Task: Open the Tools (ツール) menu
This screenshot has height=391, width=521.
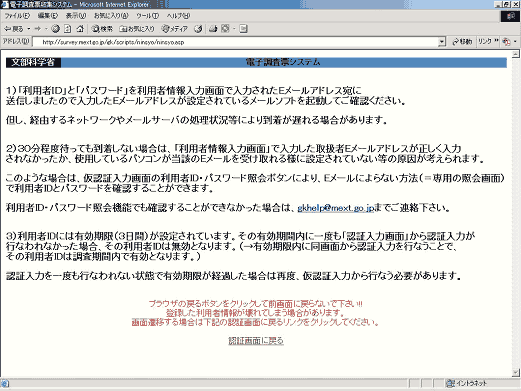Action: (x=147, y=16)
